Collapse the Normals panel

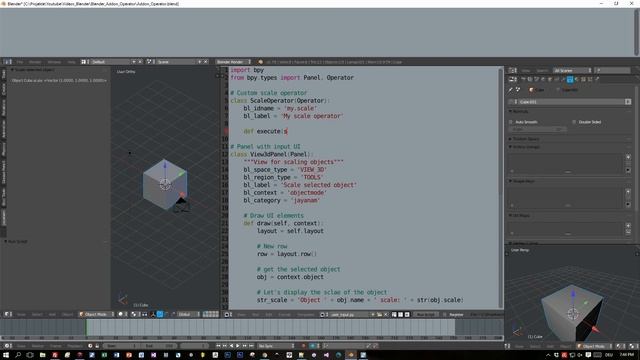coord(519,111)
